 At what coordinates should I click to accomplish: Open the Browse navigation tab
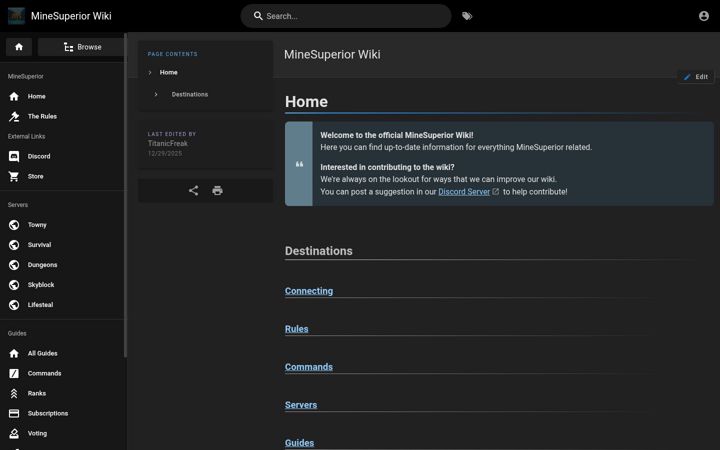[81, 47]
